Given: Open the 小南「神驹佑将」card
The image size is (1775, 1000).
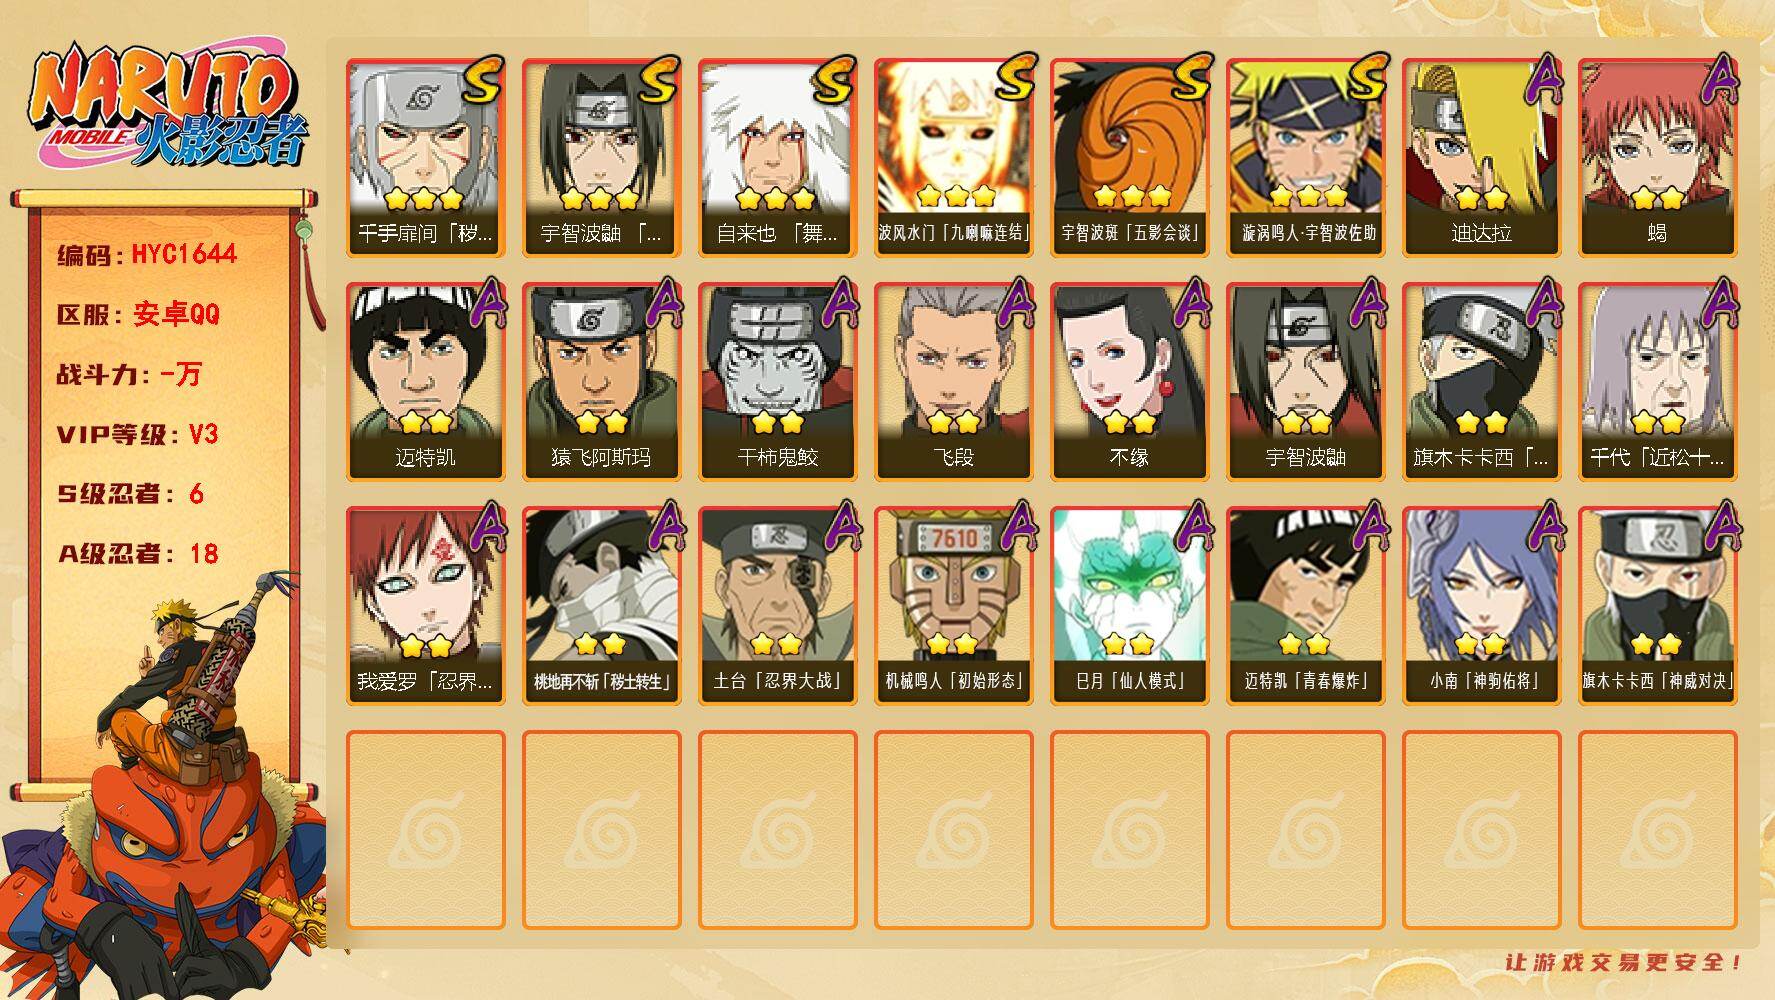Looking at the screenshot, I should (x=1481, y=606).
